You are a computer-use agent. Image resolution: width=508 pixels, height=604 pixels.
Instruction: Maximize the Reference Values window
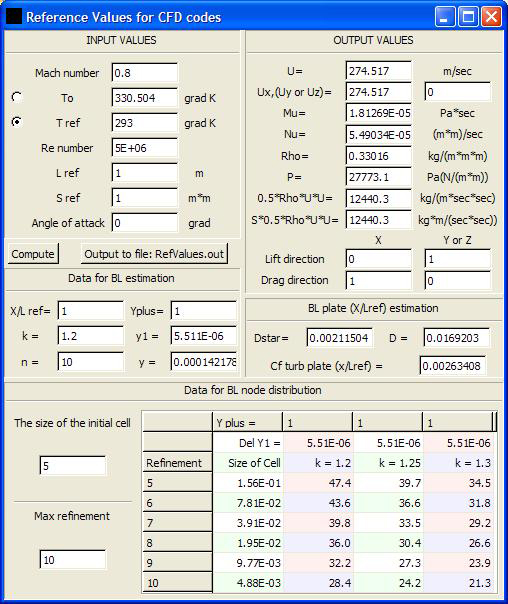[x=468, y=17]
